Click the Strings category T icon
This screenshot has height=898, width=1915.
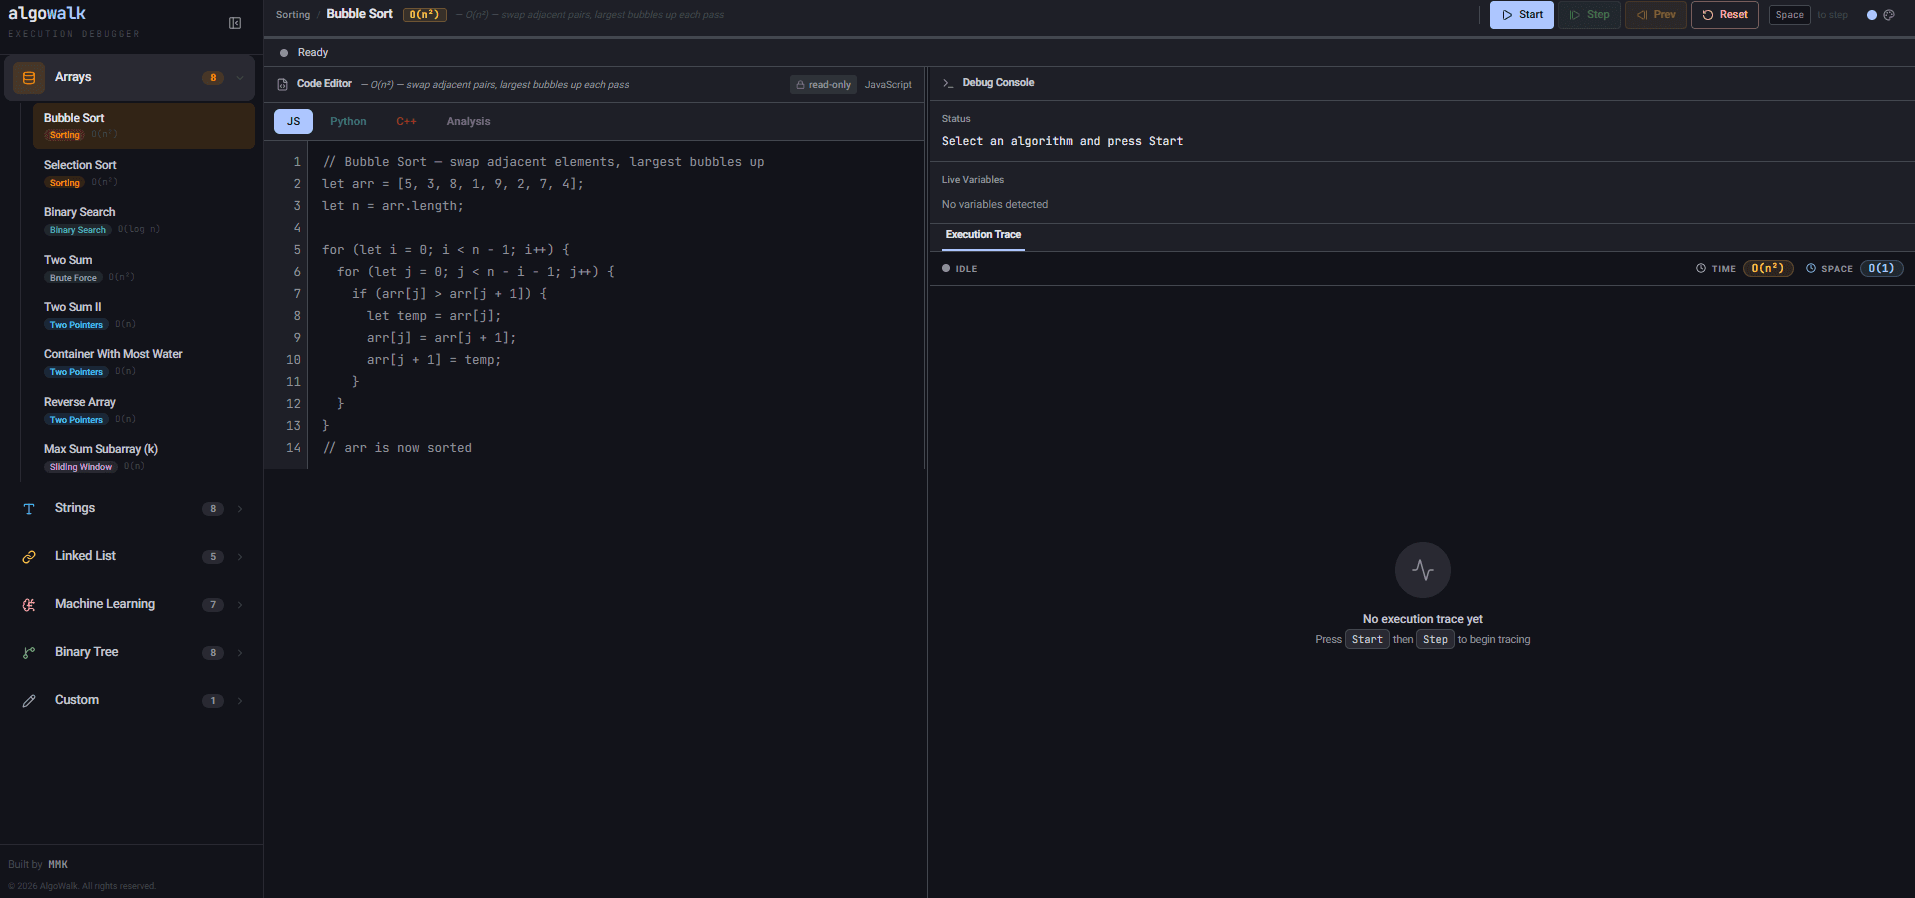(29, 509)
